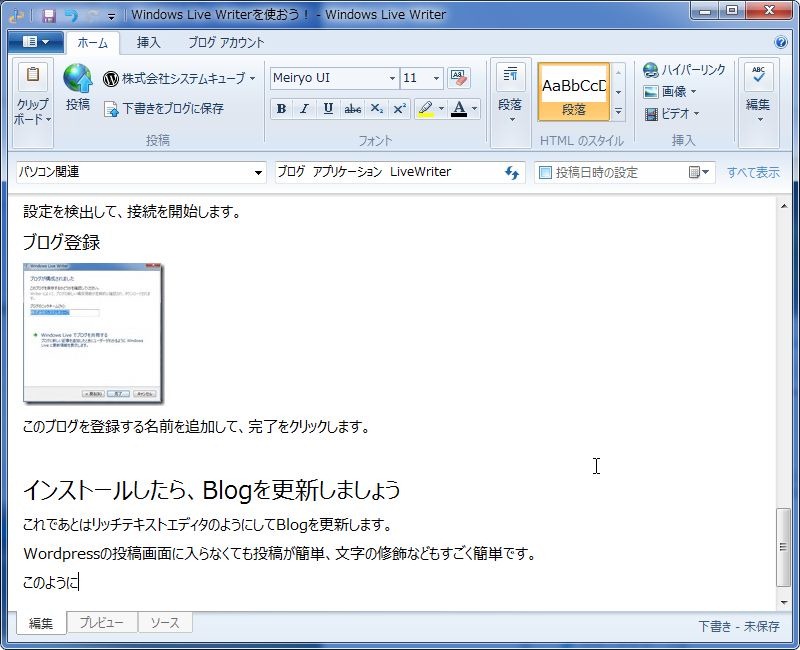Image resolution: width=800 pixels, height=650 pixels.
Task: Open the highlight color dropdown arrow
Action: pos(441,109)
